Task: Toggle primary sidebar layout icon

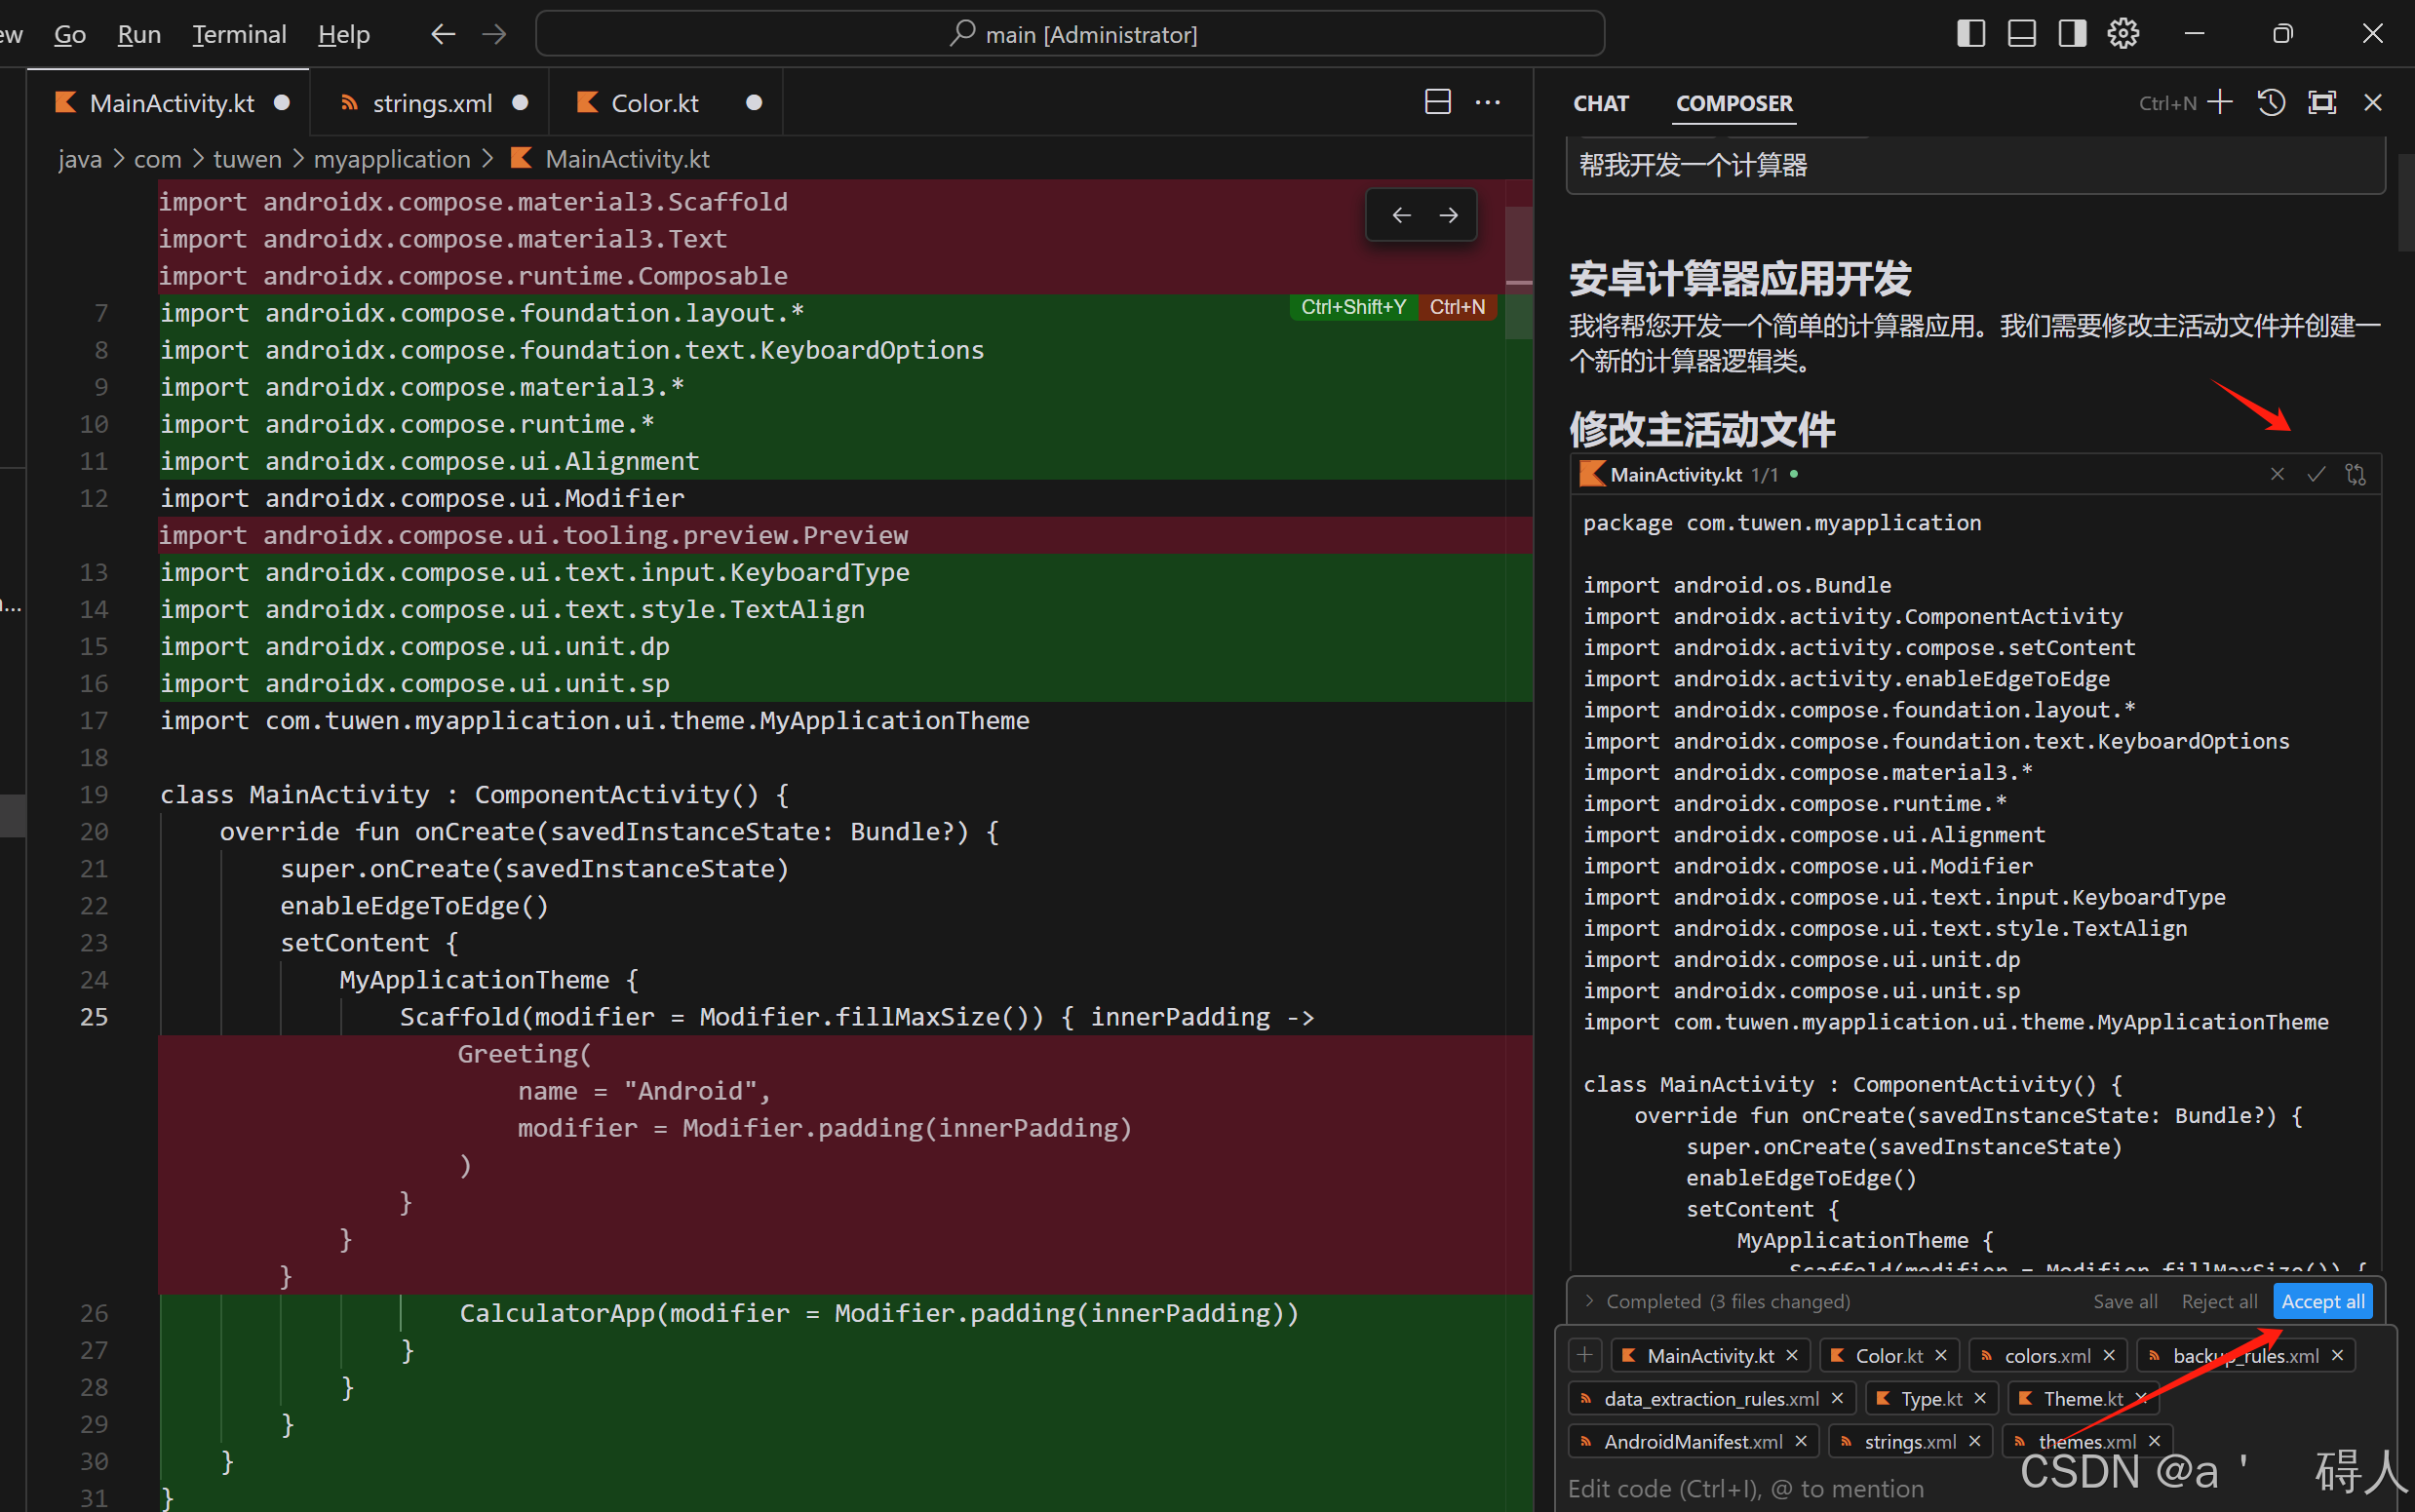Action: click(x=1970, y=34)
